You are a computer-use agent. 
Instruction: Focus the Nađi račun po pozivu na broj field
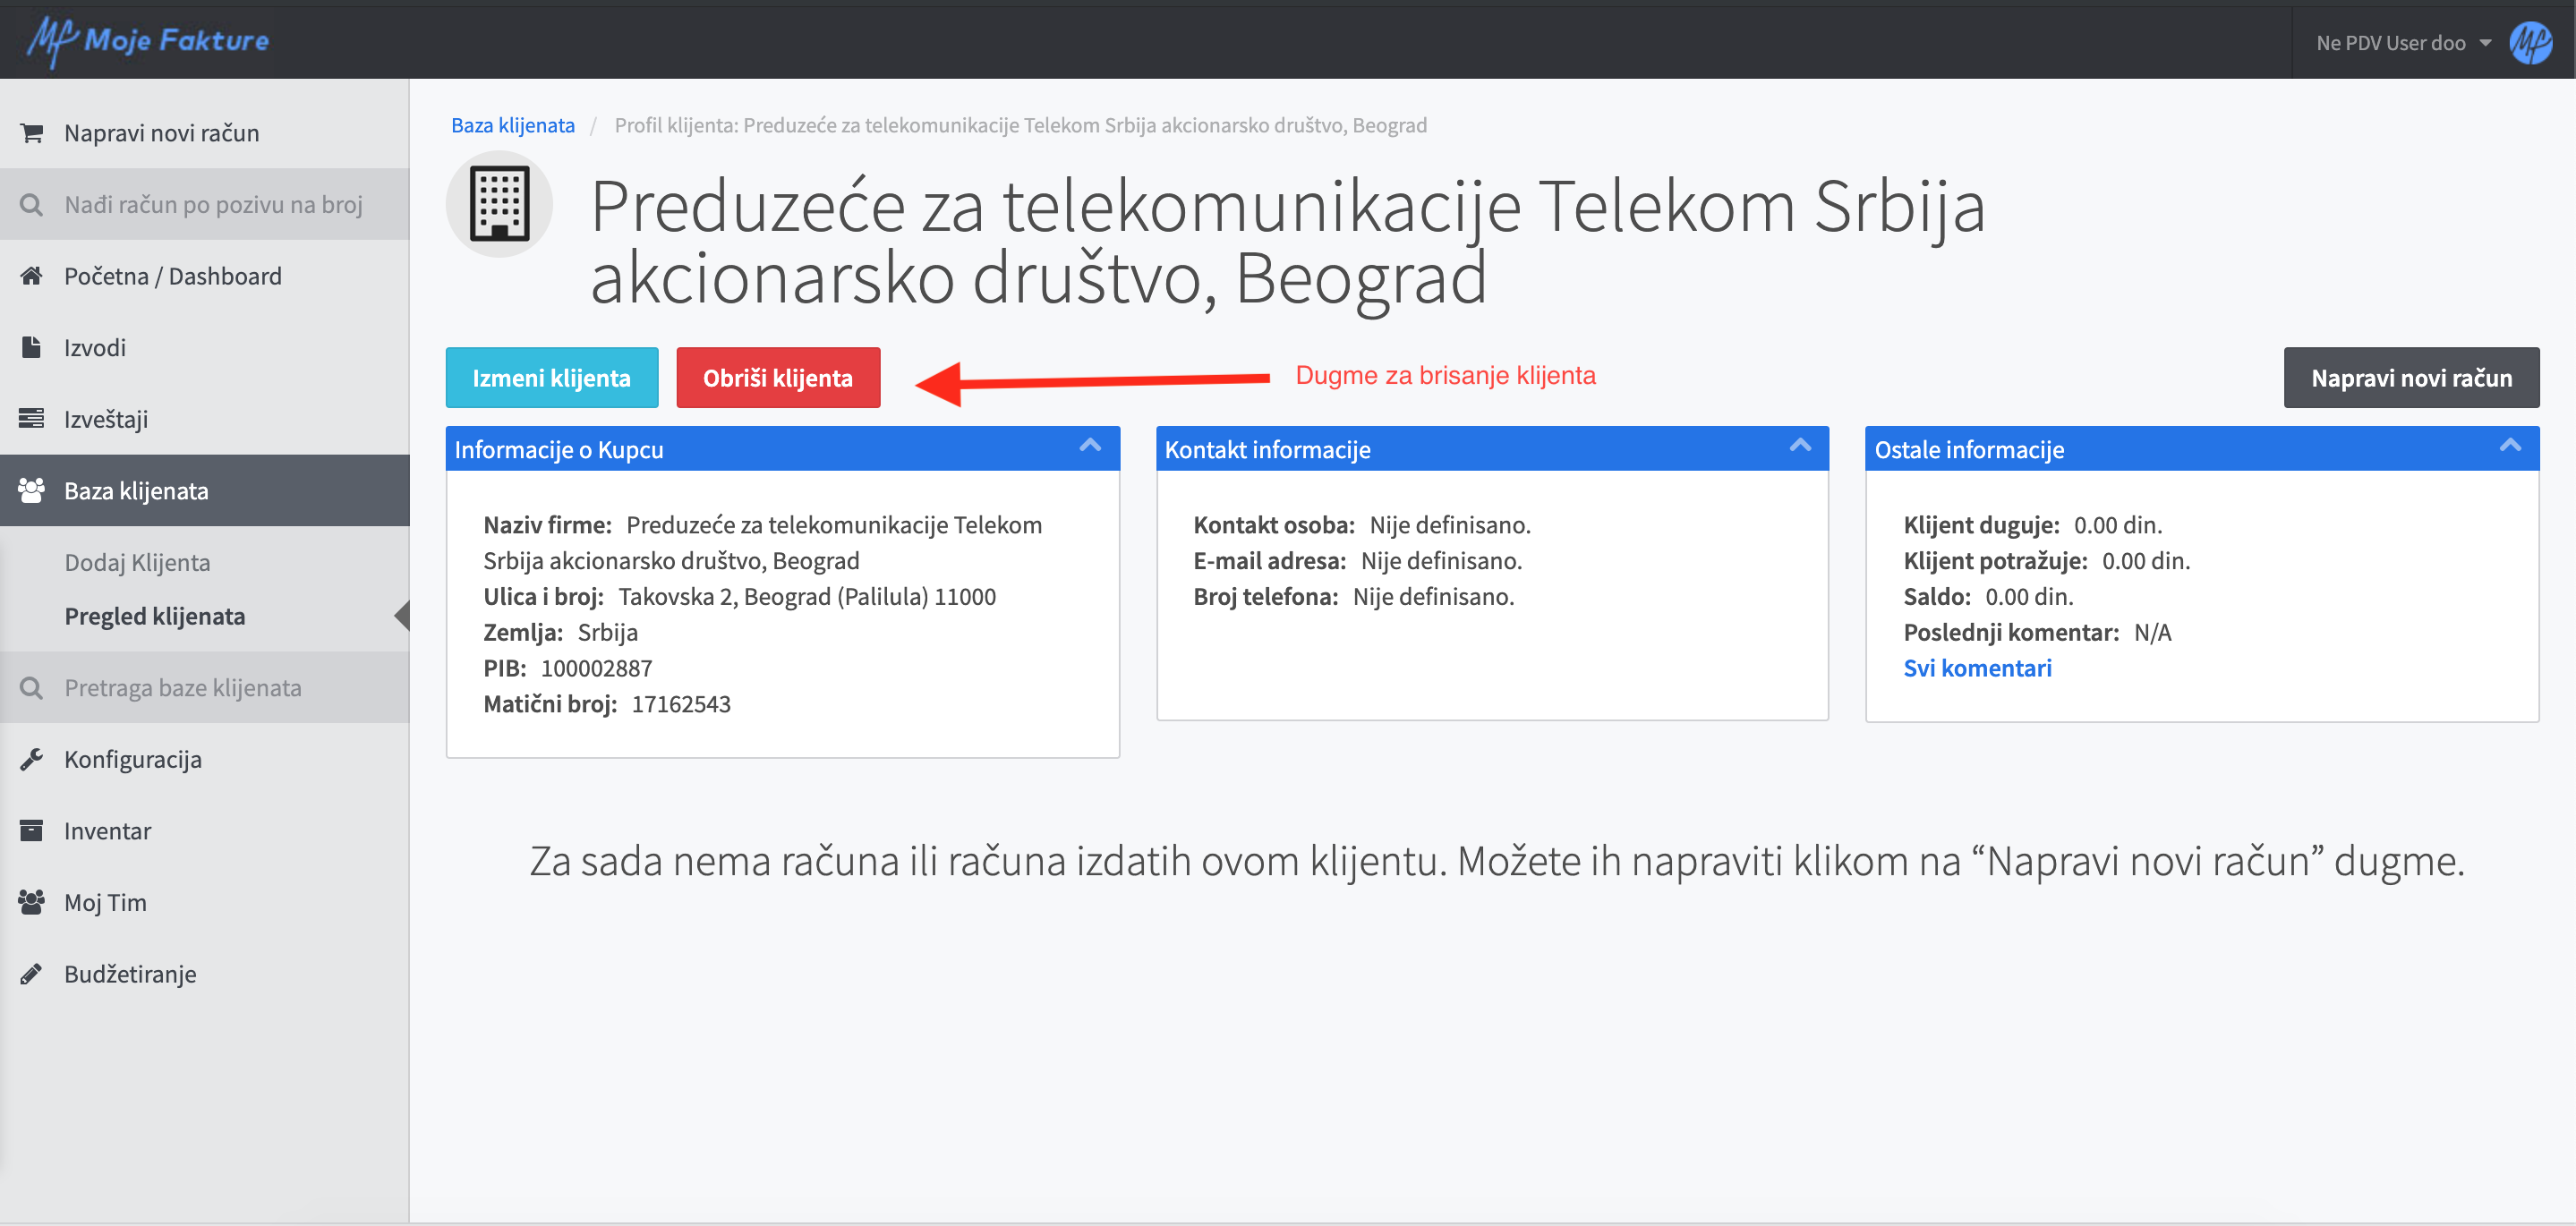(205, 205)
